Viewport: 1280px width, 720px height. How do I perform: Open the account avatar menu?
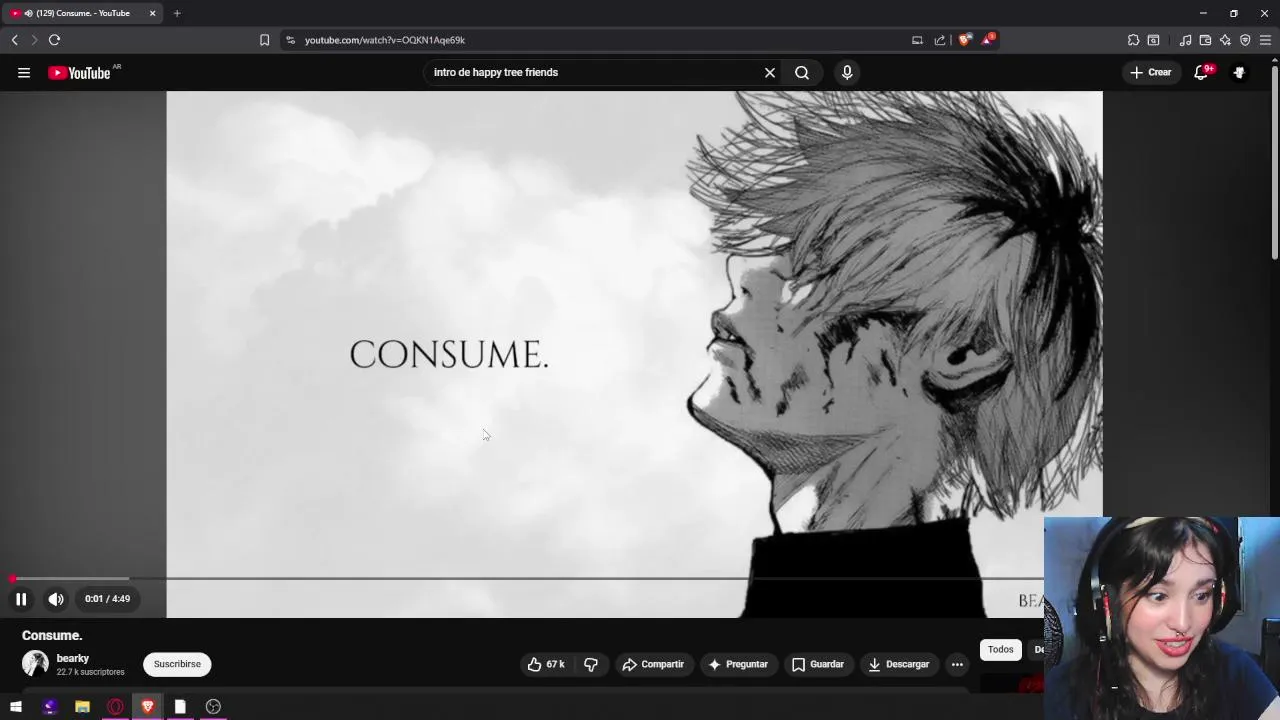point(1239,72)
